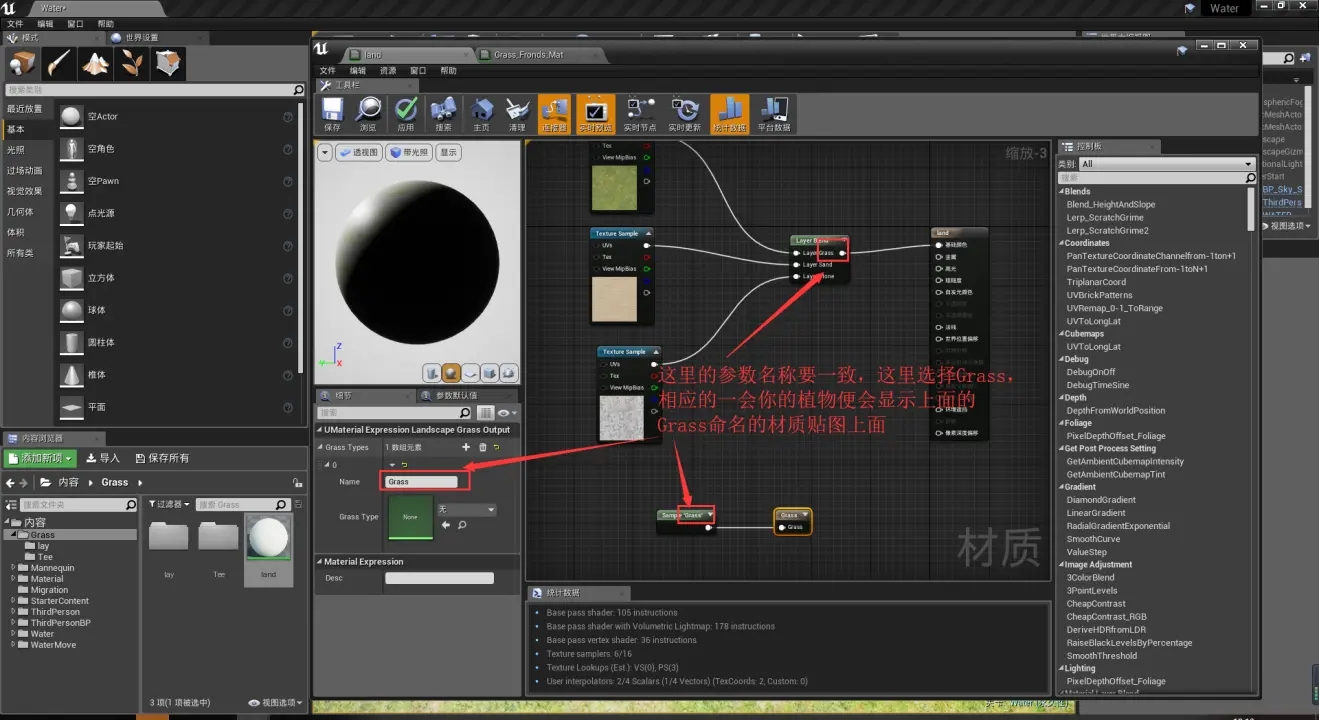Select the geometry editing mode icon
This screenshot has width=1319, height=720.
pyautogui.click(x=169, y=63)
